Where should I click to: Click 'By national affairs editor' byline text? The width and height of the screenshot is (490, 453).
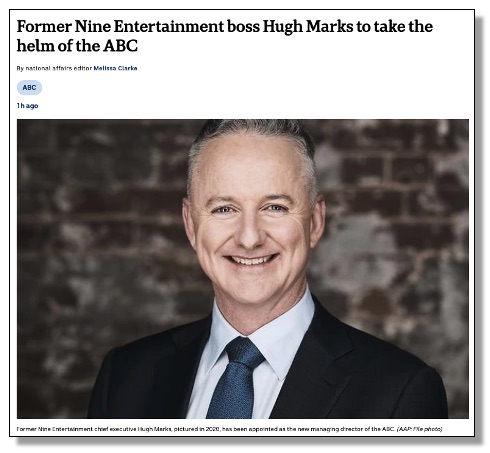tap(54, 68)
